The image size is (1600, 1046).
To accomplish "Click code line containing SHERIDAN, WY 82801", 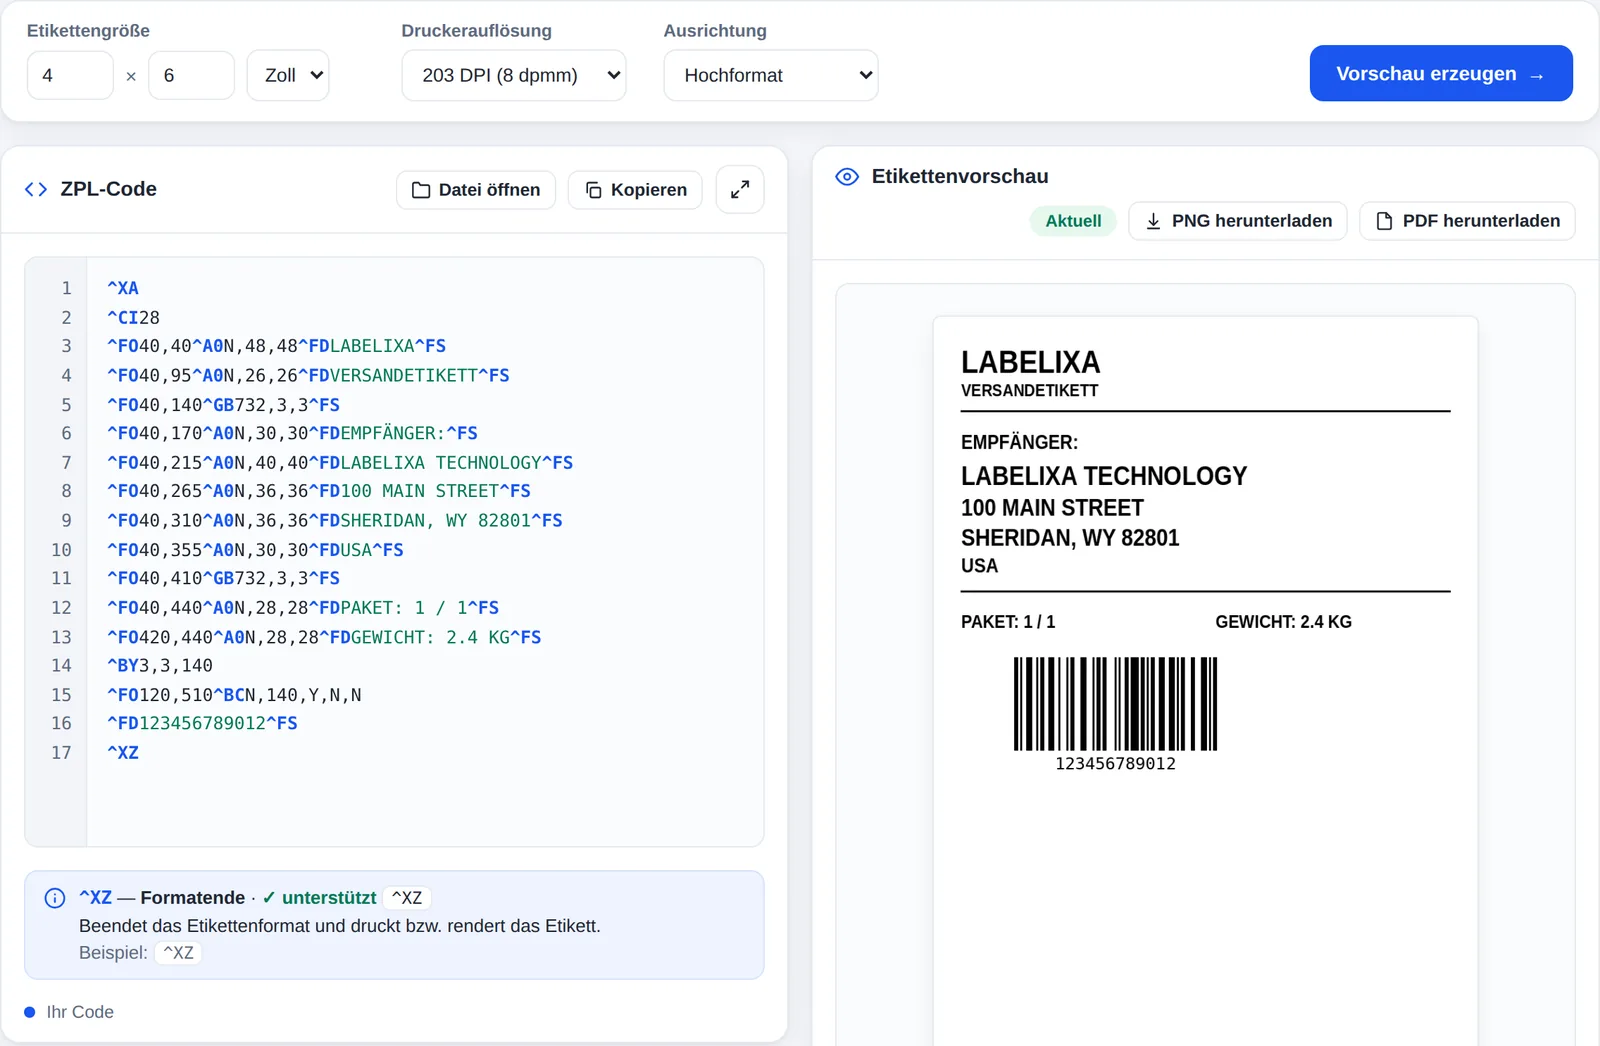I will click(x=335, y=520).
